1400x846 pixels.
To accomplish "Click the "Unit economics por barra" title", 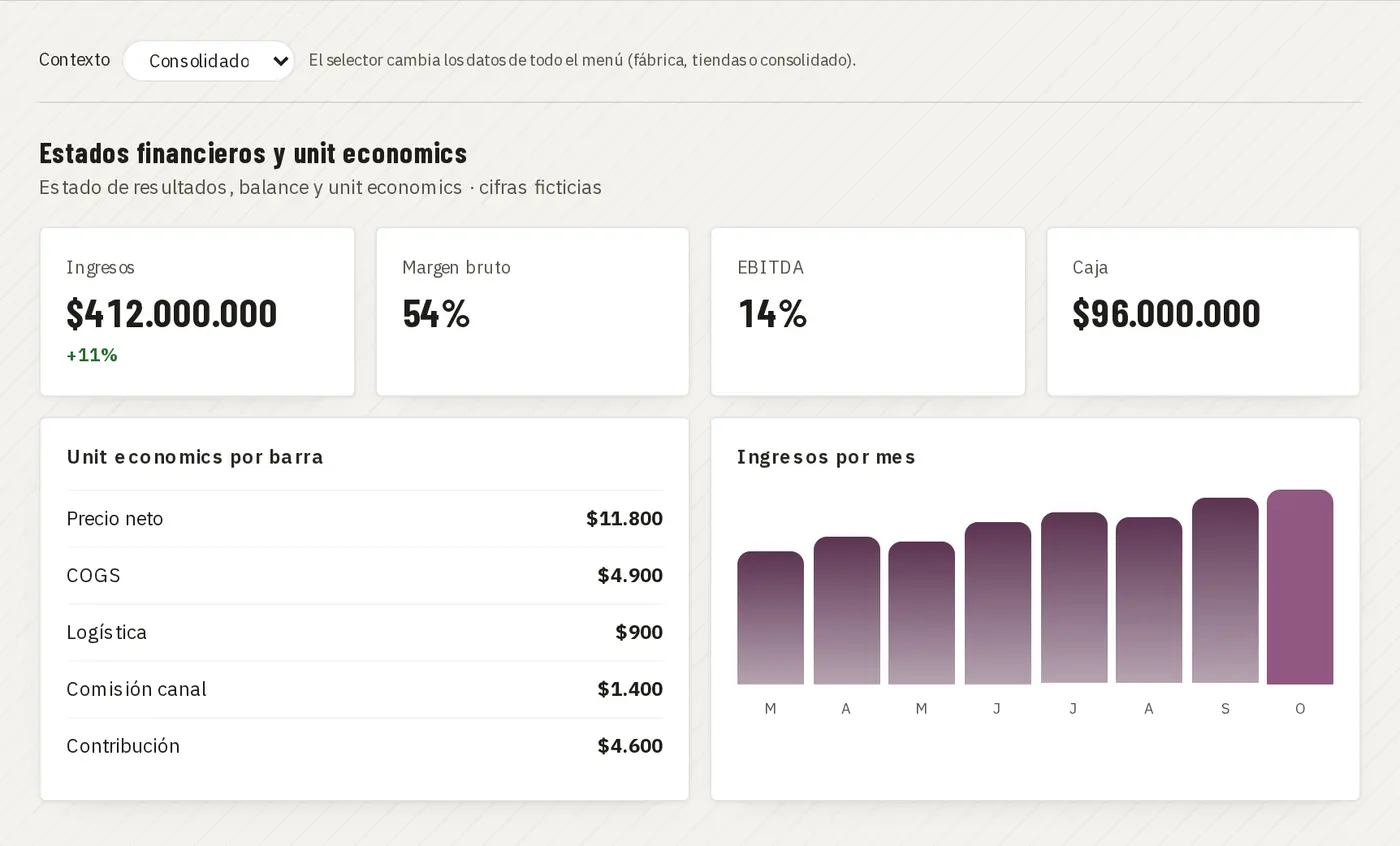I will (x=195, y=457).
